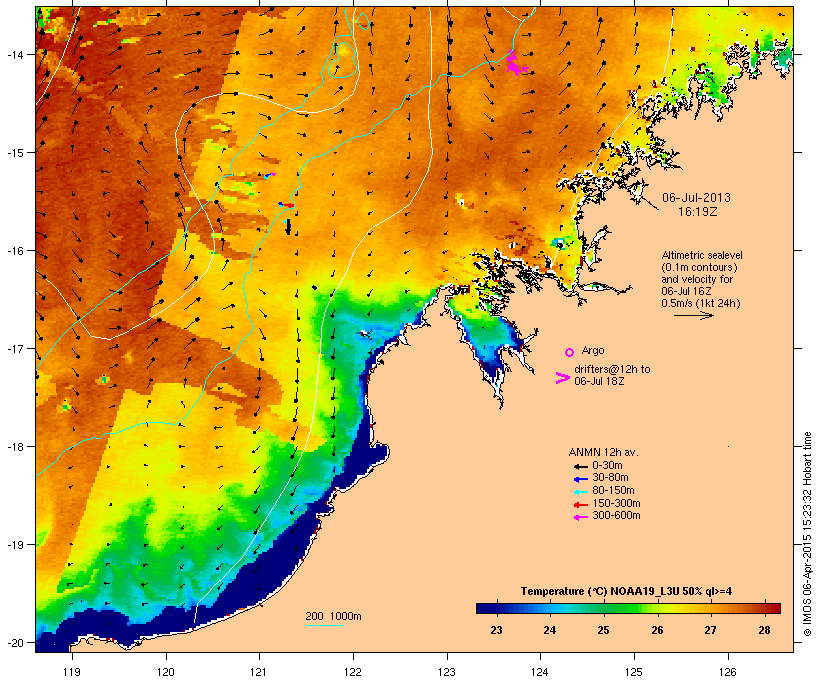
Task: Click the 119 longitude axis label
Action: pos(72,672)
